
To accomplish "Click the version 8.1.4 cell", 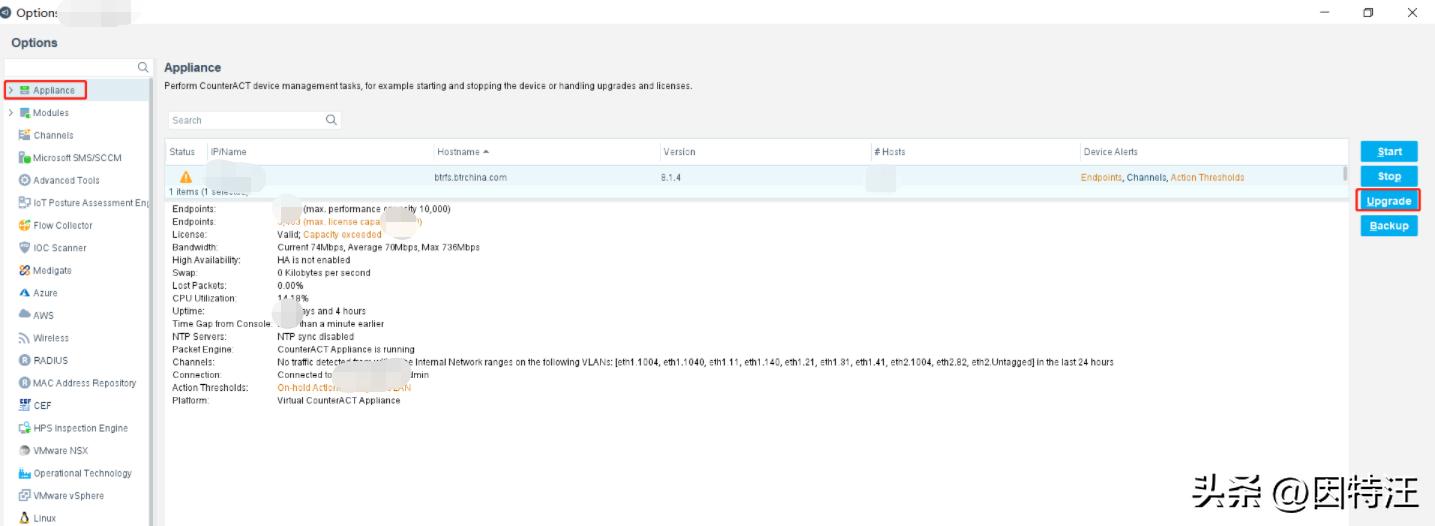I will [670, 177].
